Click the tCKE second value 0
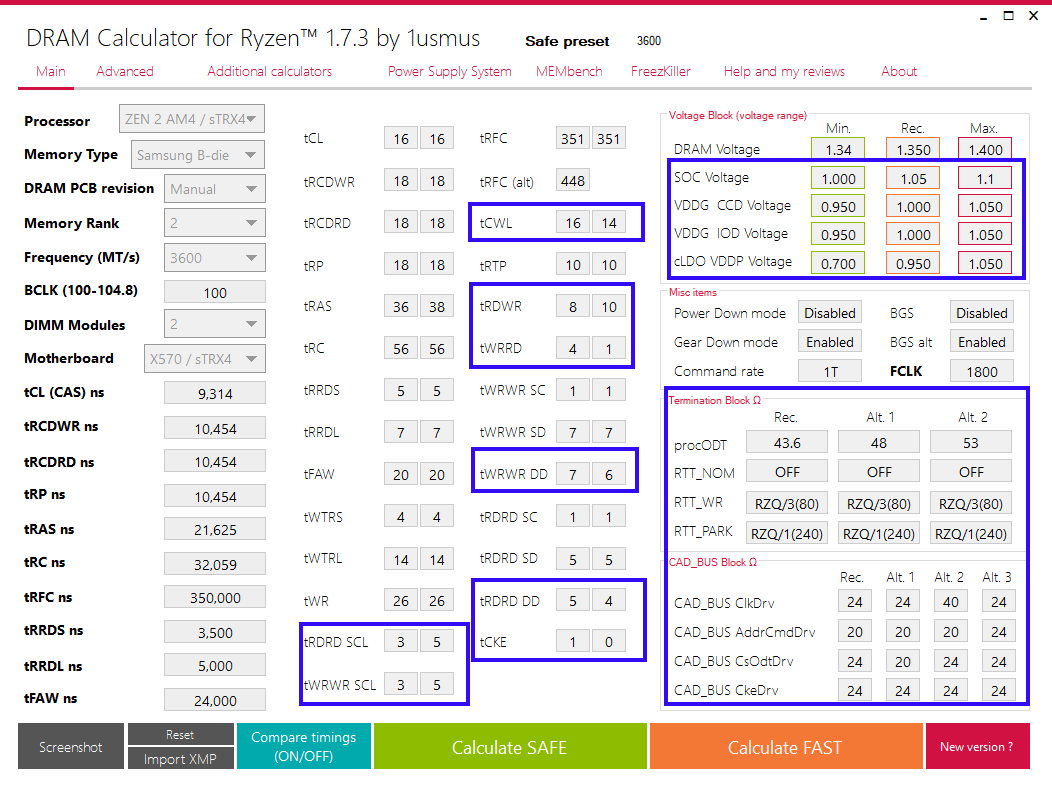Image resolution: width=1052 pixels, height=791 pixels. 609,641
